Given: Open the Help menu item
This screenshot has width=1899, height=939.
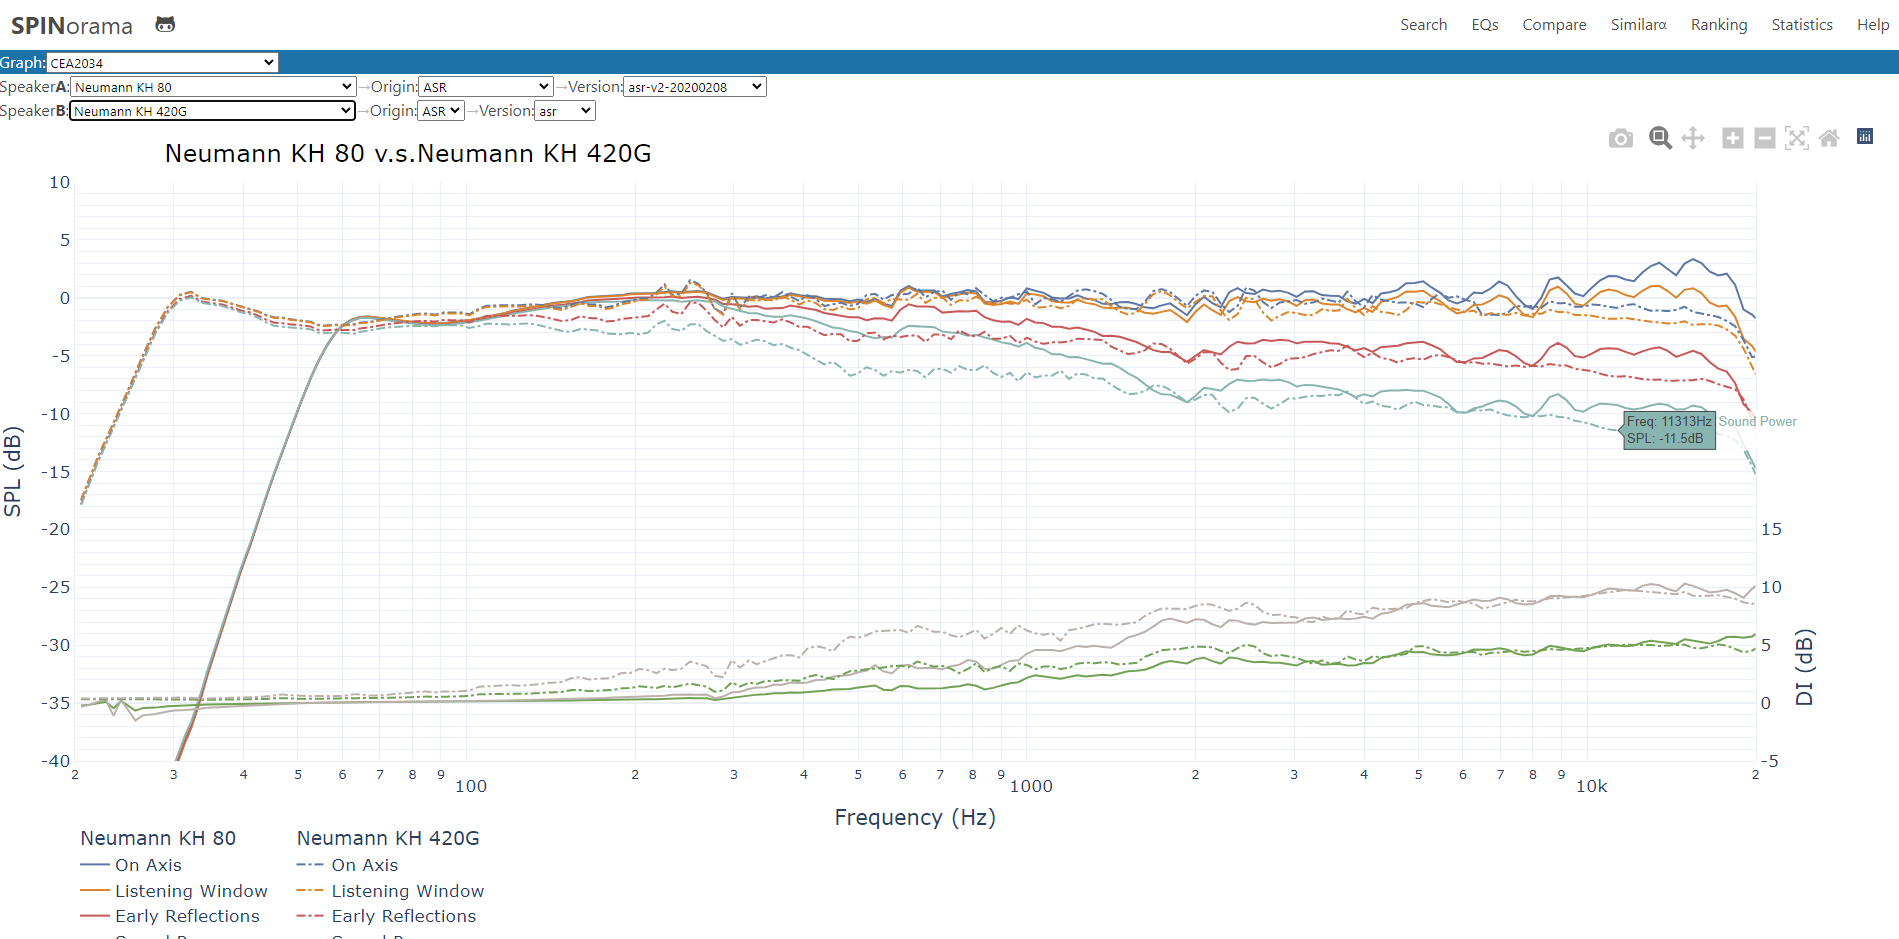Looking at the screenshot, I should tap(1873, 25).
